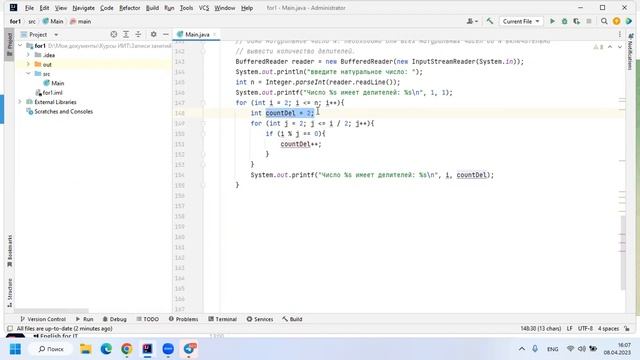640x360 pixels.
Task: Open File Explorer from taskbar
Action: click(86, 349)
